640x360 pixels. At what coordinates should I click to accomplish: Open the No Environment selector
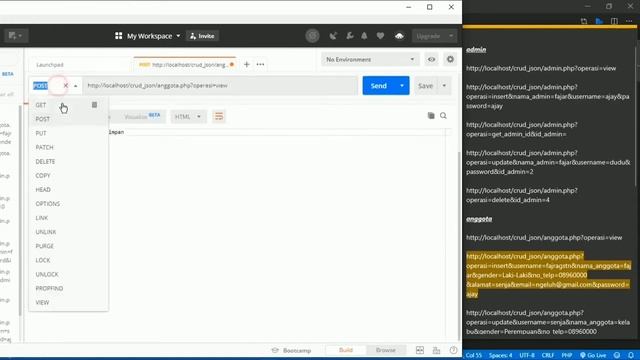click(370, 60)
